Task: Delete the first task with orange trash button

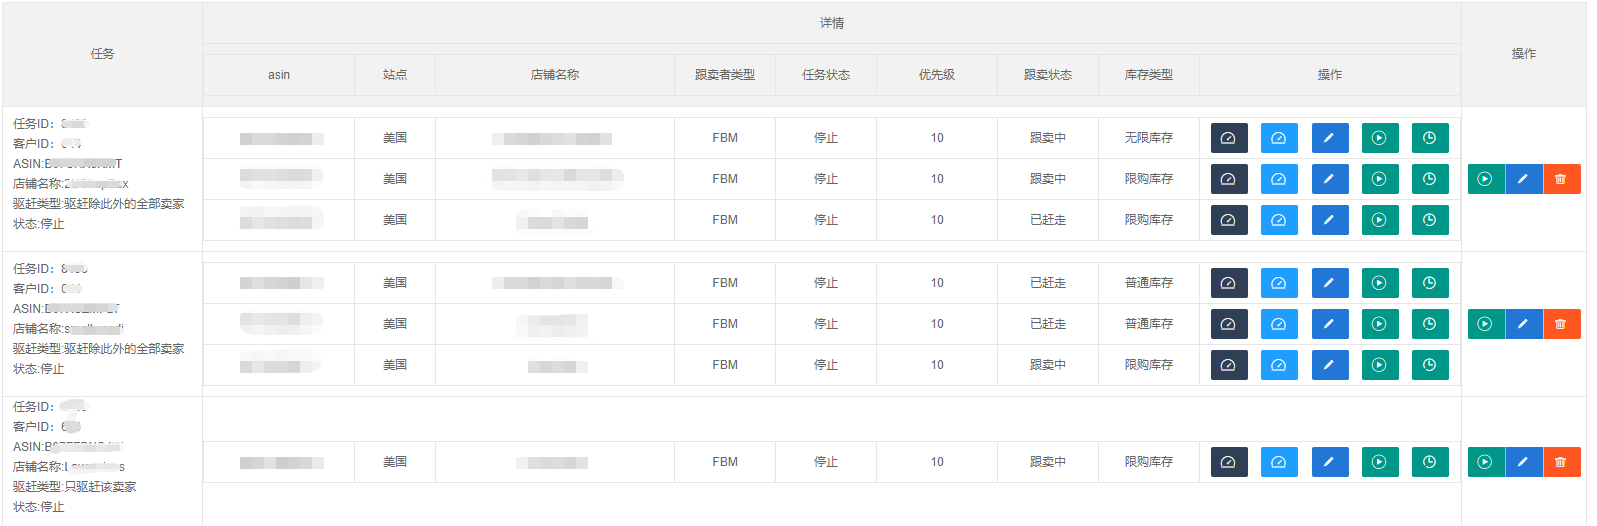Action: (x=1561, y=179)
